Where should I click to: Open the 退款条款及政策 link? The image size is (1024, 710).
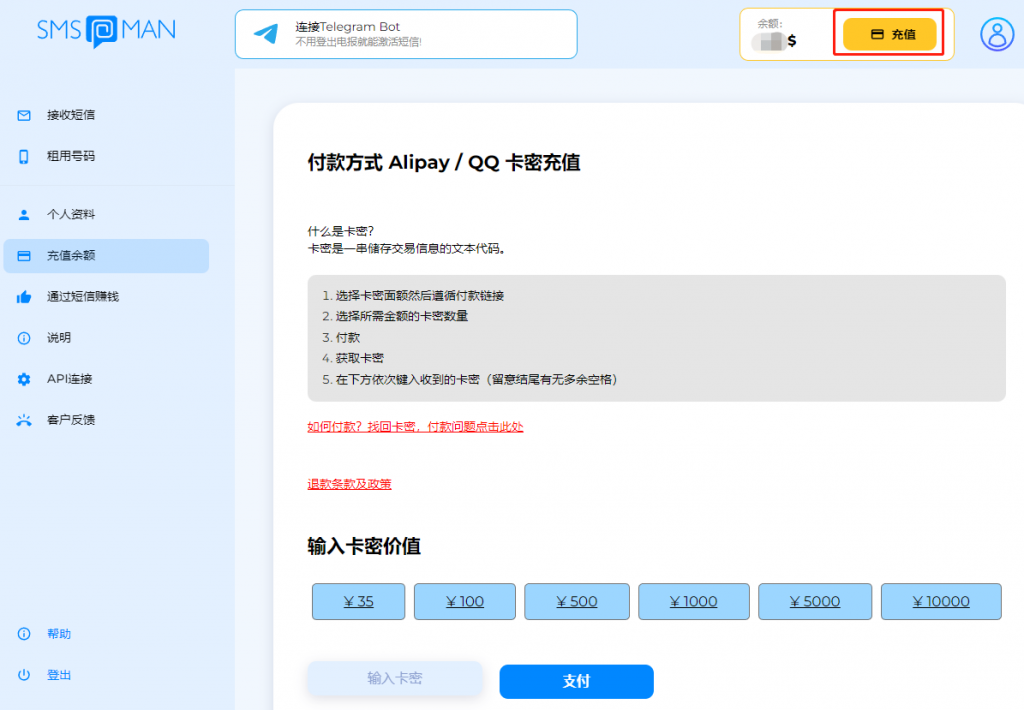coord(349,485)
